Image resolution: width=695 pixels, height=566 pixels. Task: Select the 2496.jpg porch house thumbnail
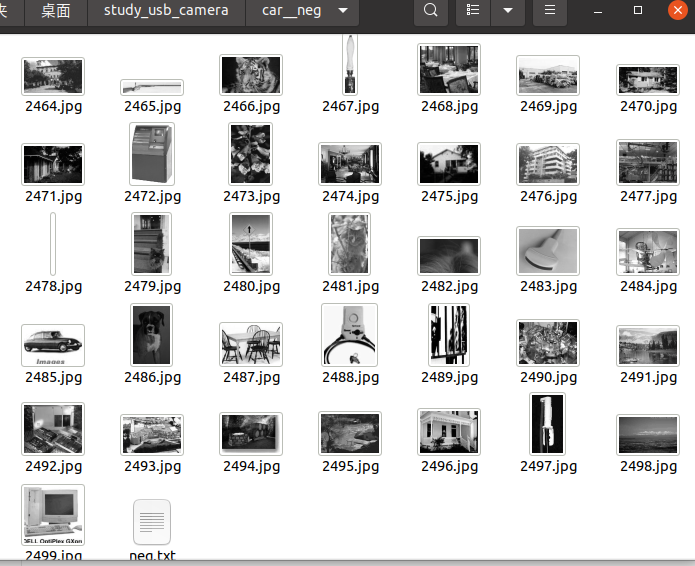click(449, 432)
